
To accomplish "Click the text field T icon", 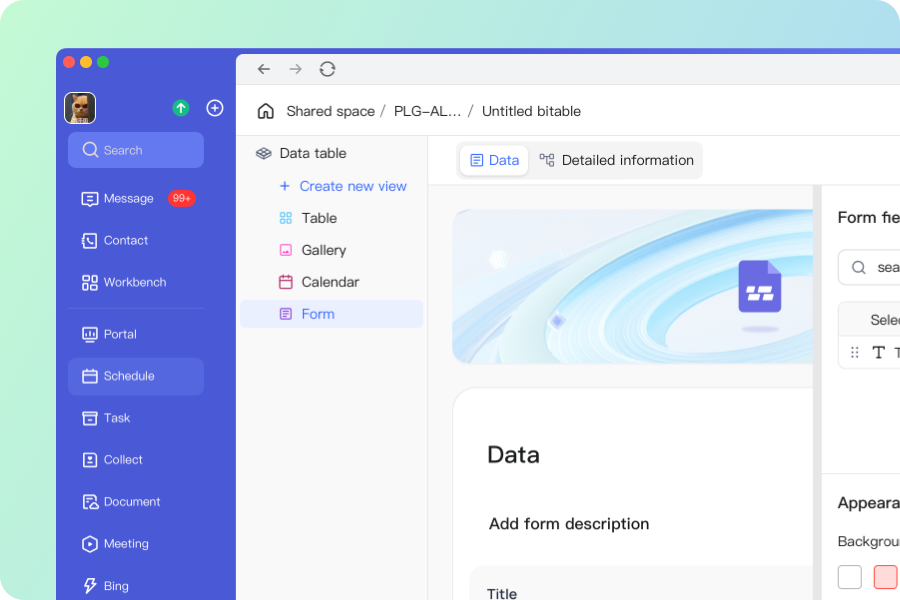I will click(x=878, y=353).
